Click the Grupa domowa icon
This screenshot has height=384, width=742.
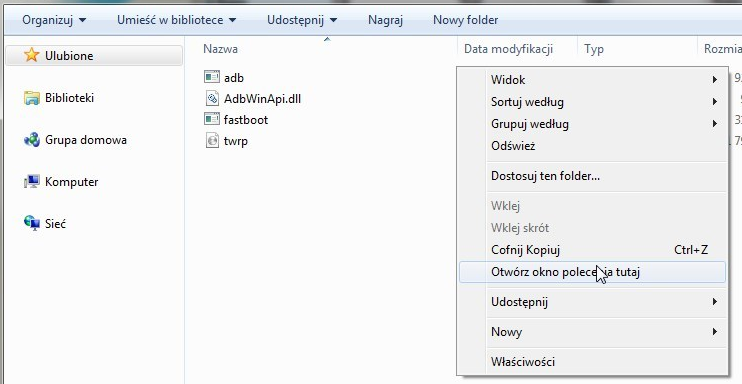31,140
